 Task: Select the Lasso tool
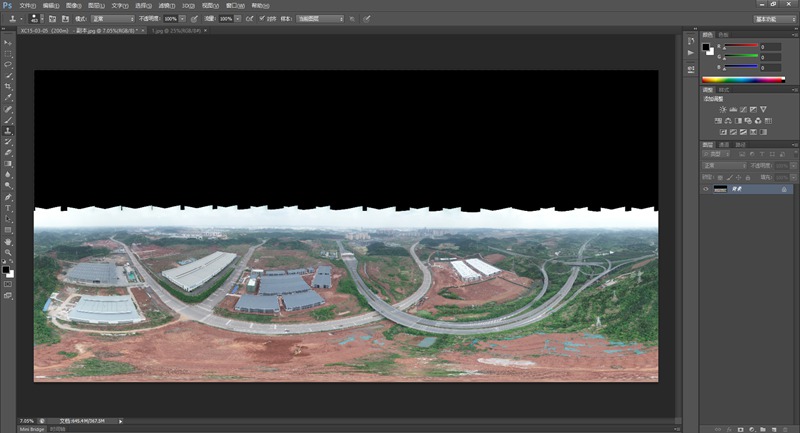(8, 64)
